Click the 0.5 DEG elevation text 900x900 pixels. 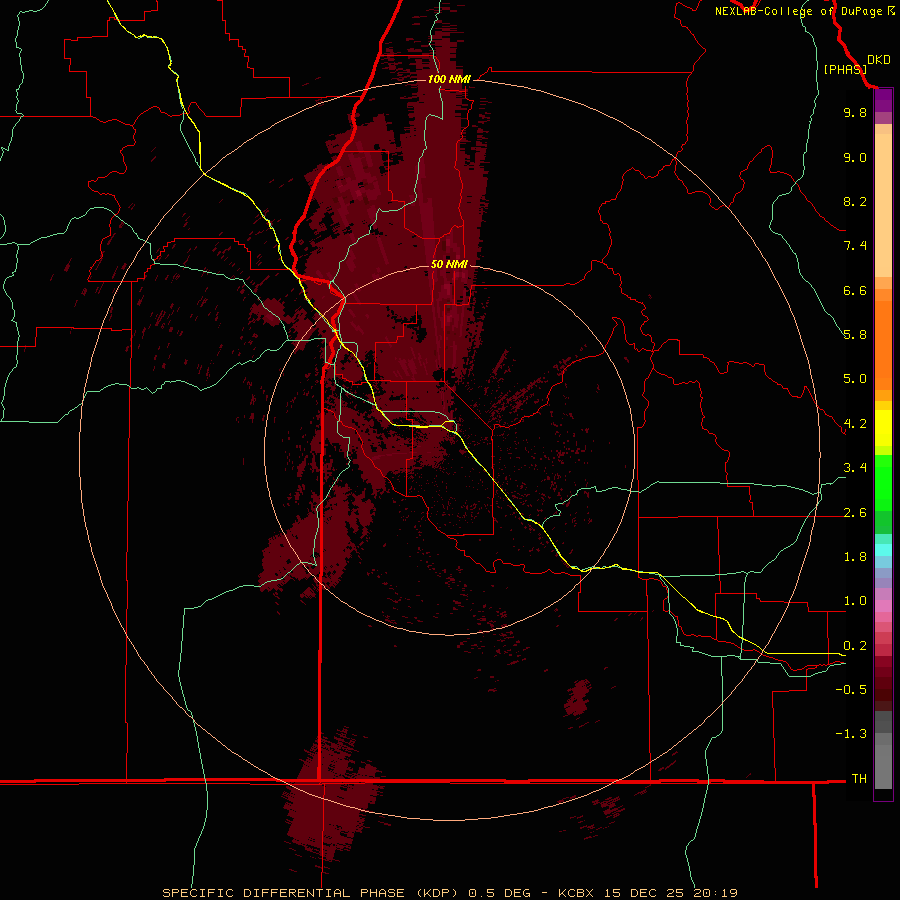coord(498,893)
